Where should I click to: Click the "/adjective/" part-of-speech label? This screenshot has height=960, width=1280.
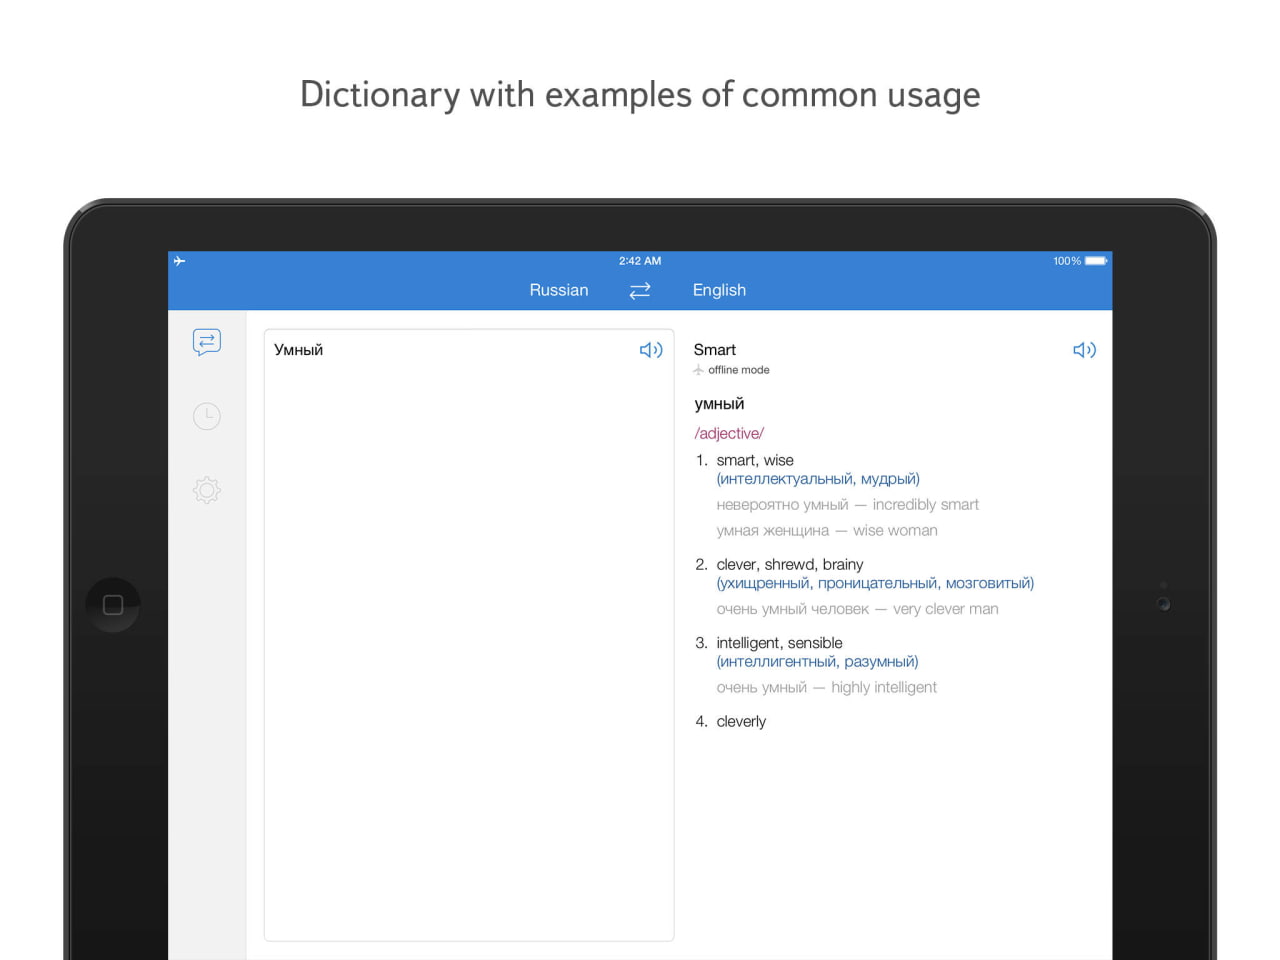click(x=728, y=433)
